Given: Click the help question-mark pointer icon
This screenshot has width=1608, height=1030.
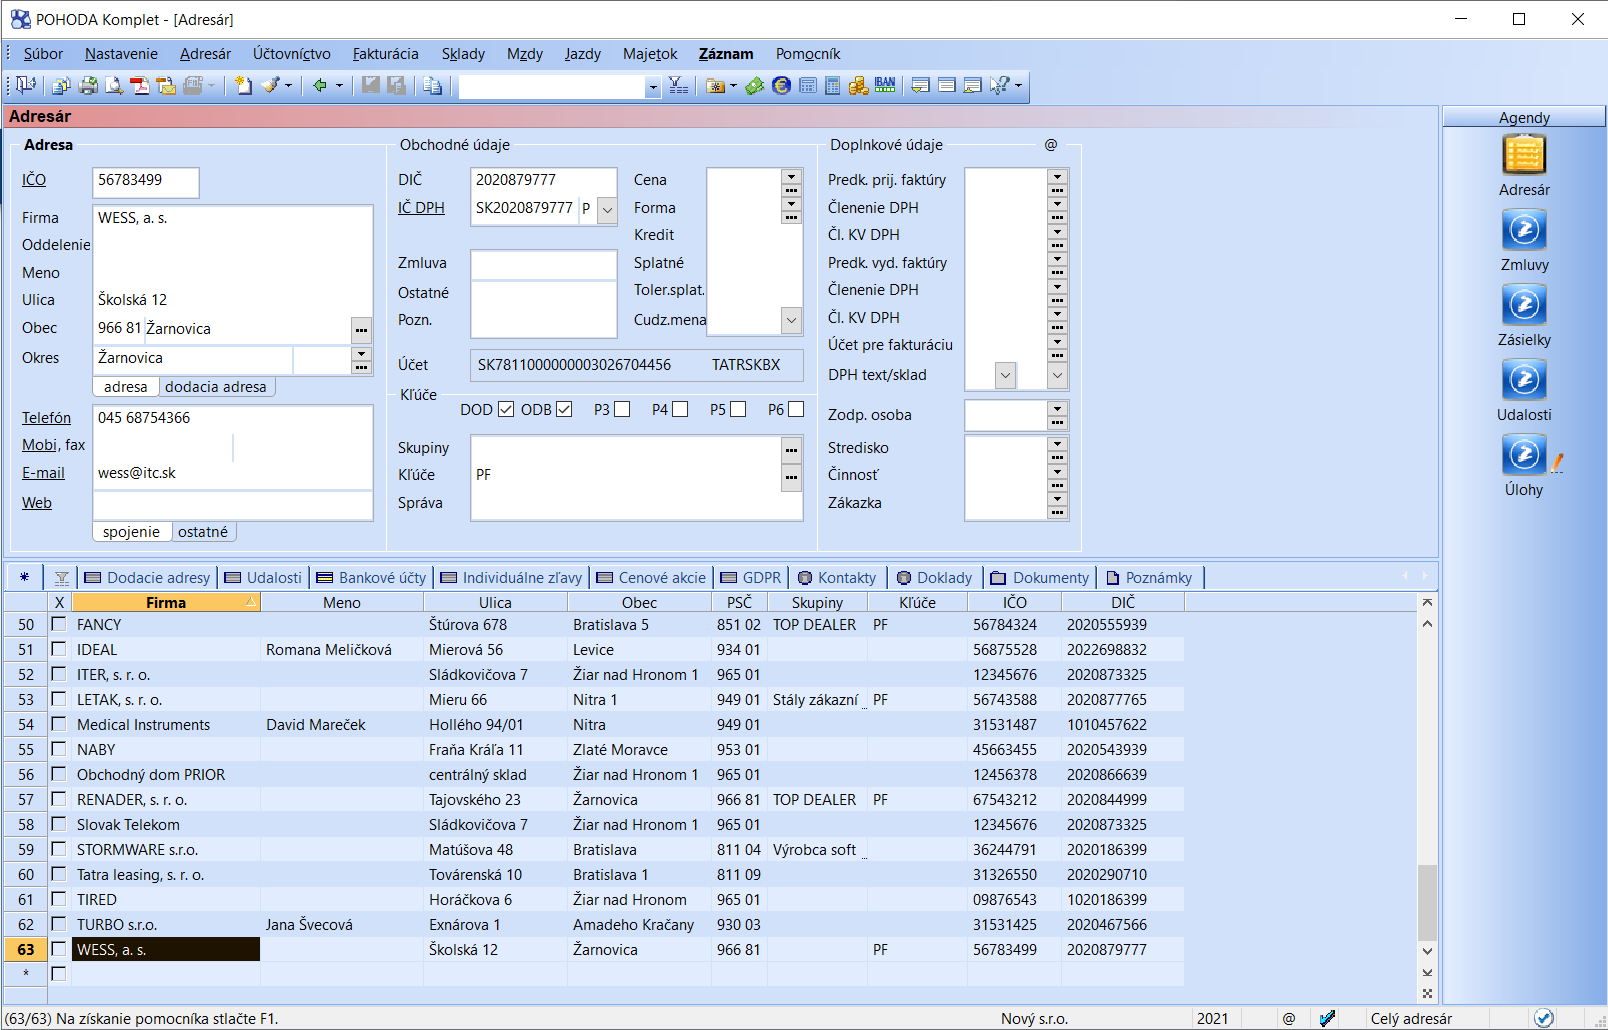Looking at the screenshot, I should (1000, 86).
